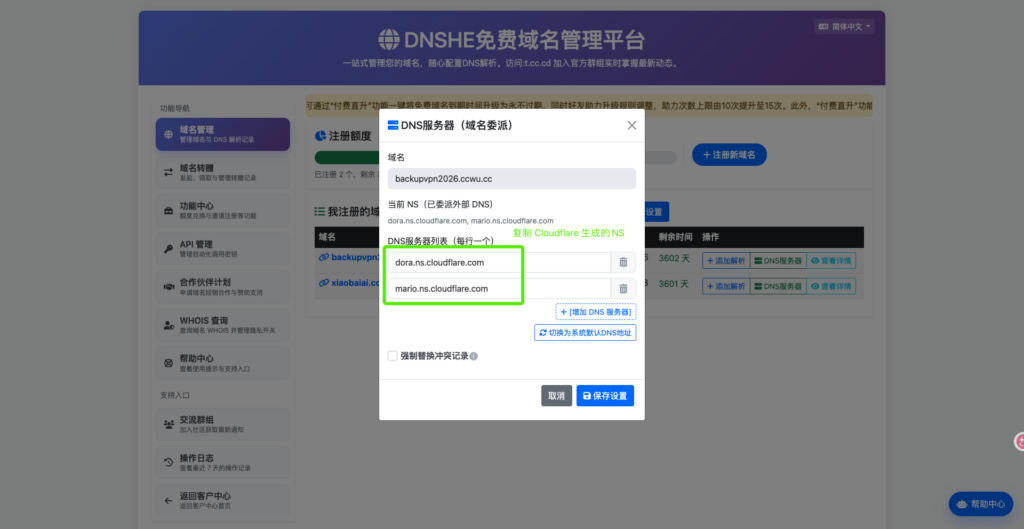Click the yellow announcement banner text
The height and width of the screenshot is (529, 1024).
tap(588, 105)
